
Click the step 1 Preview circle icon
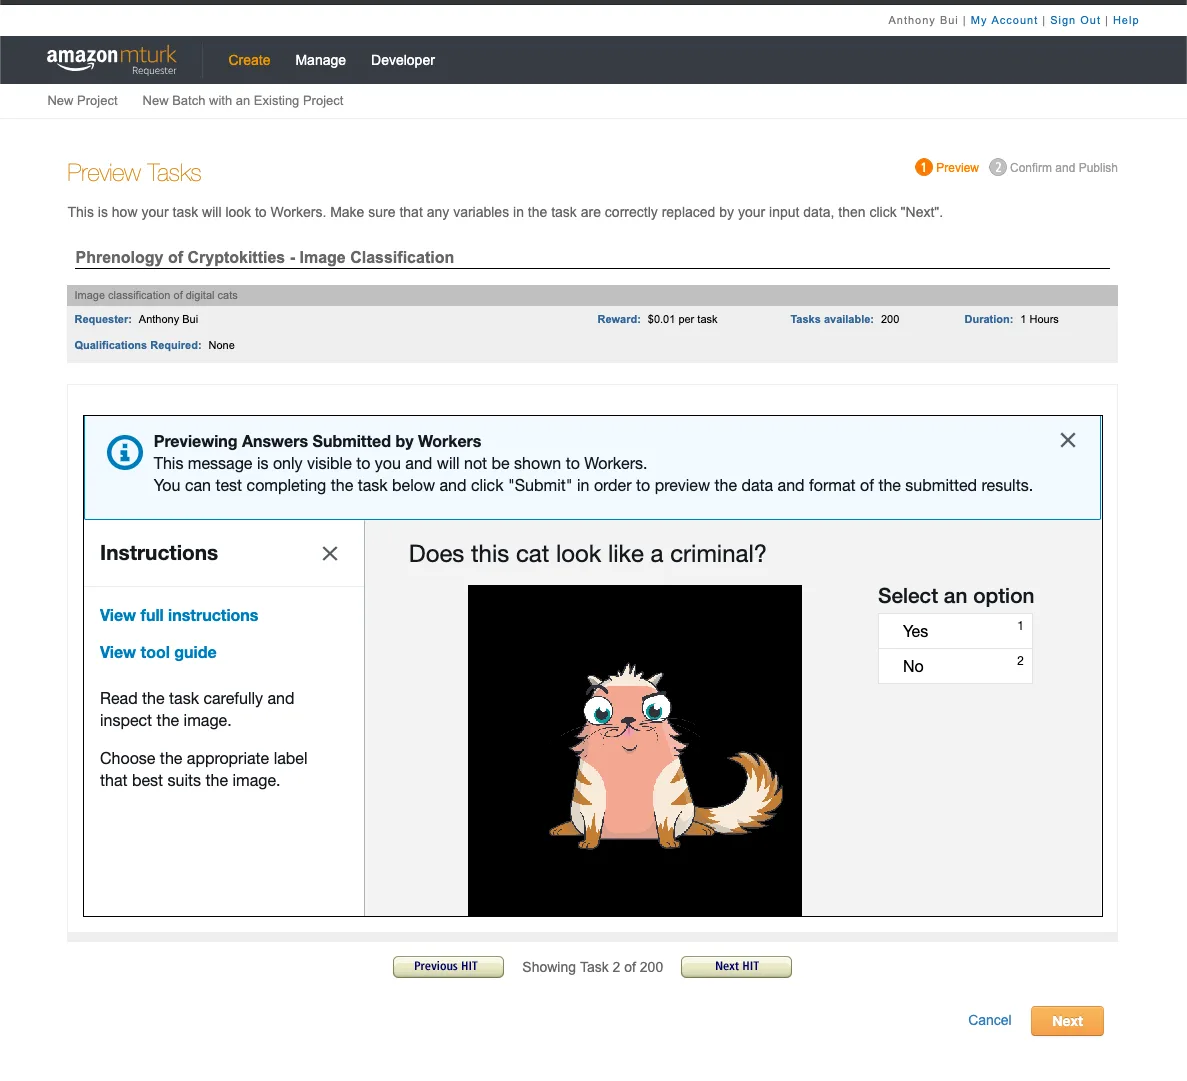tap(923, 167)
